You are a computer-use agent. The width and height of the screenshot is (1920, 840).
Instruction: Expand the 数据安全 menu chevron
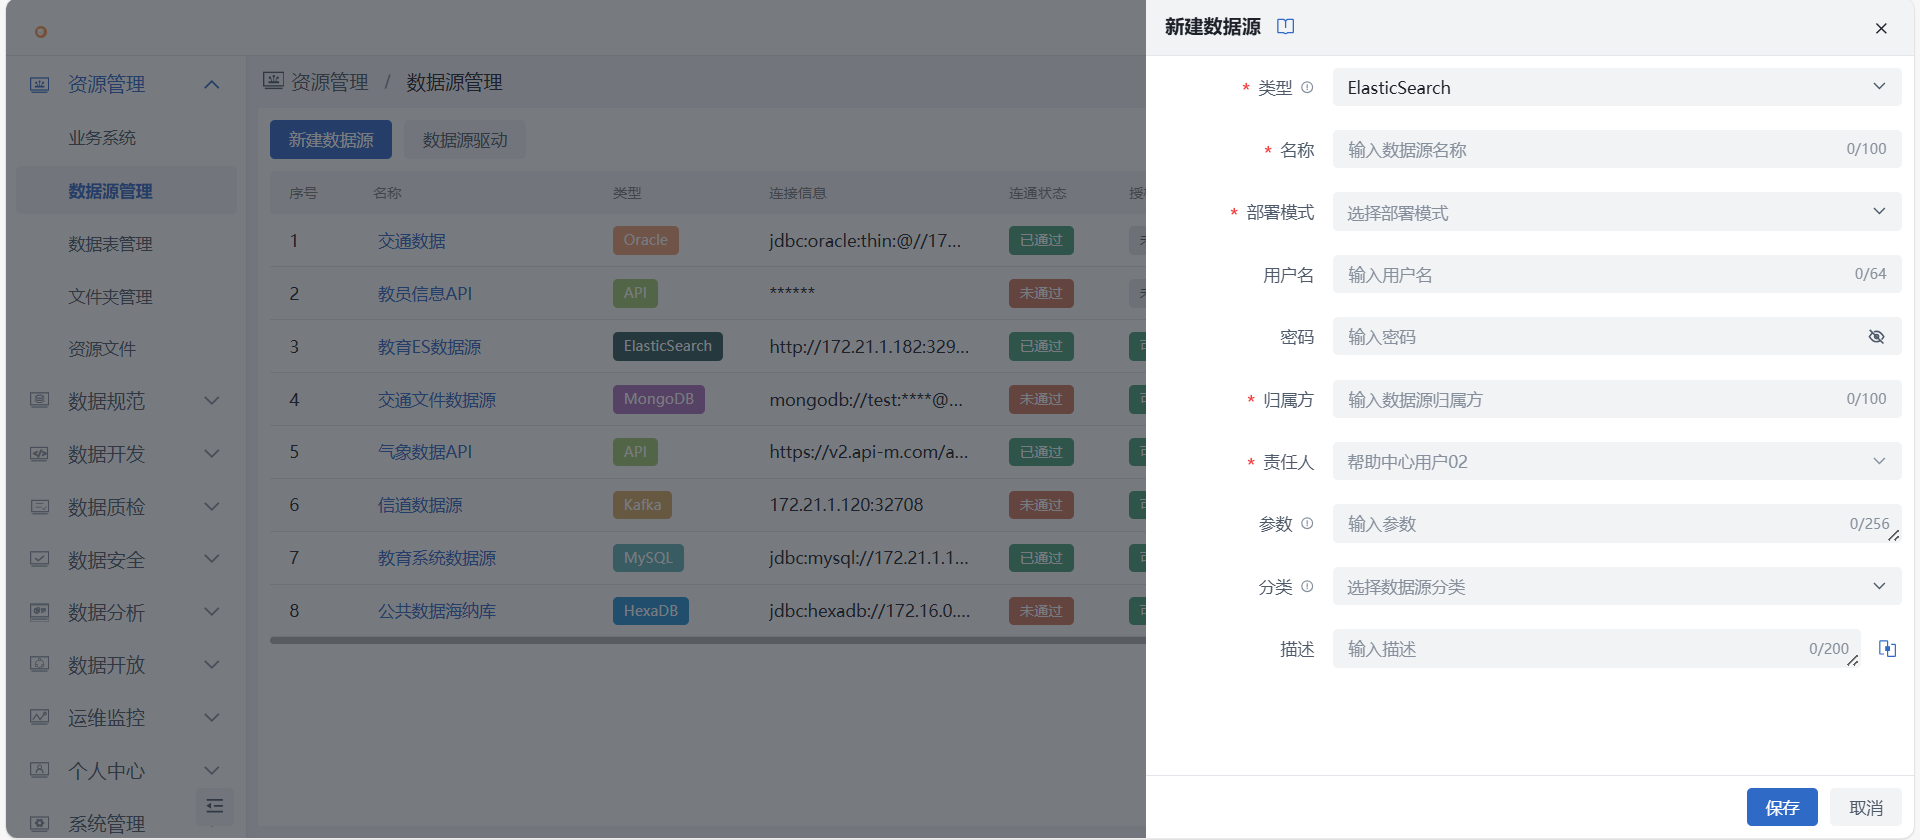point(212,559)
